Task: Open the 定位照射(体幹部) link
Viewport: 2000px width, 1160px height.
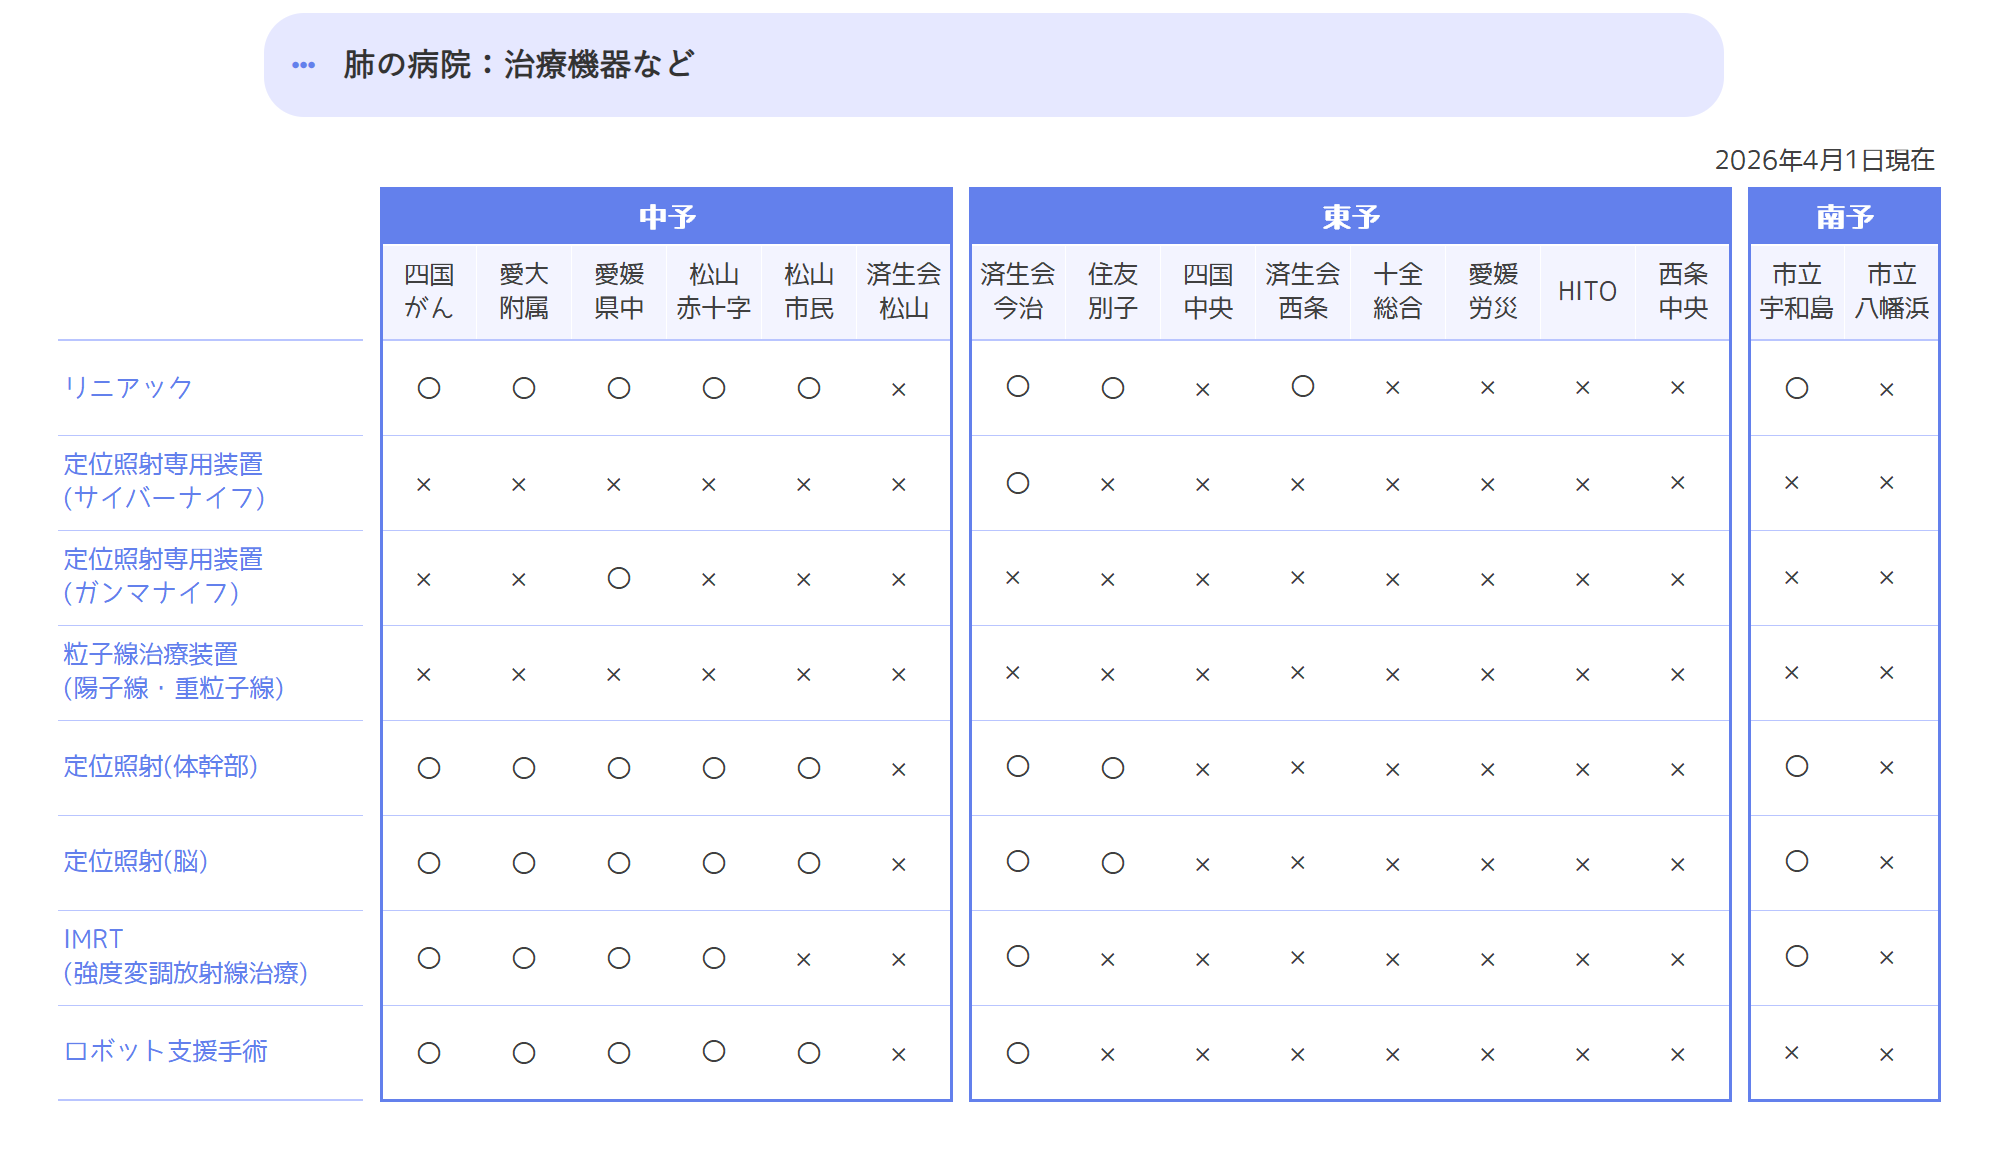Action: (161, 766)
